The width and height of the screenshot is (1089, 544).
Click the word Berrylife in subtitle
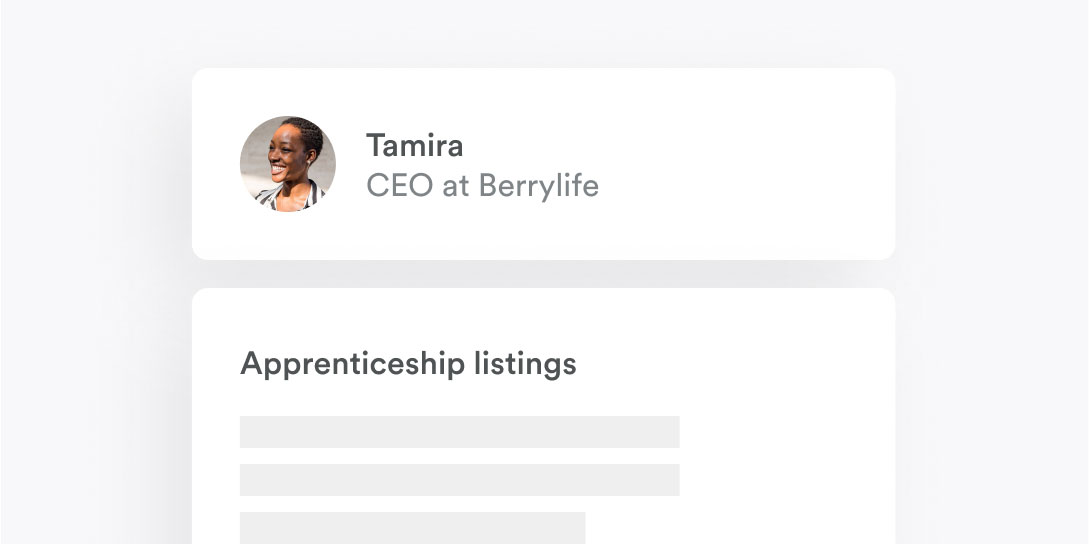click(x=539, y=186)
